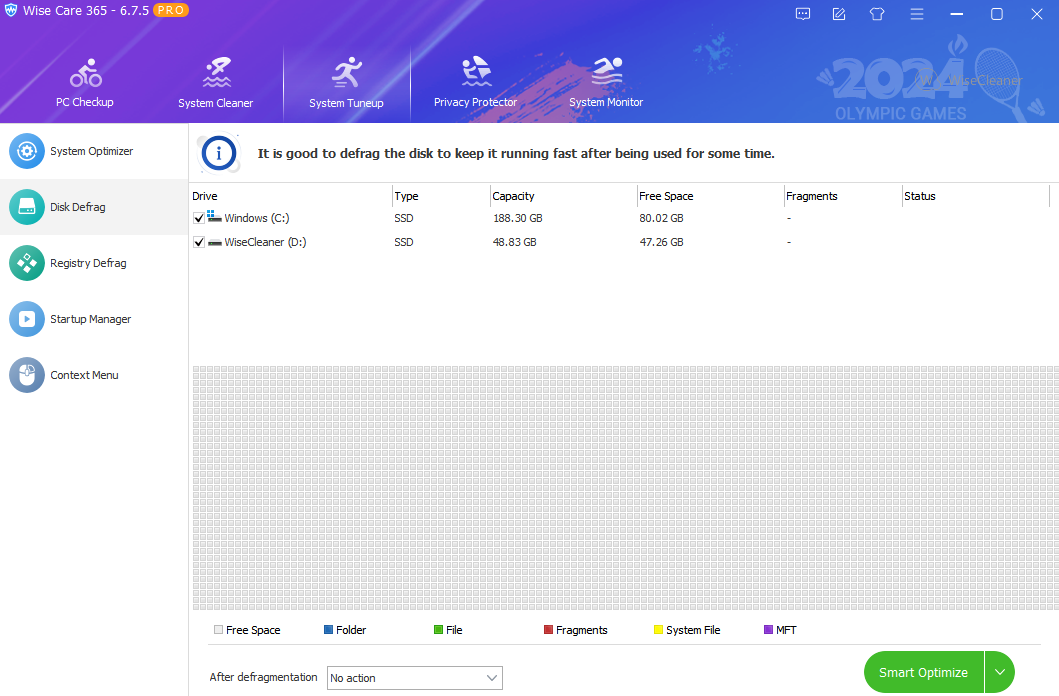Click the 80.02 GB free space value

tap(661, 218)
